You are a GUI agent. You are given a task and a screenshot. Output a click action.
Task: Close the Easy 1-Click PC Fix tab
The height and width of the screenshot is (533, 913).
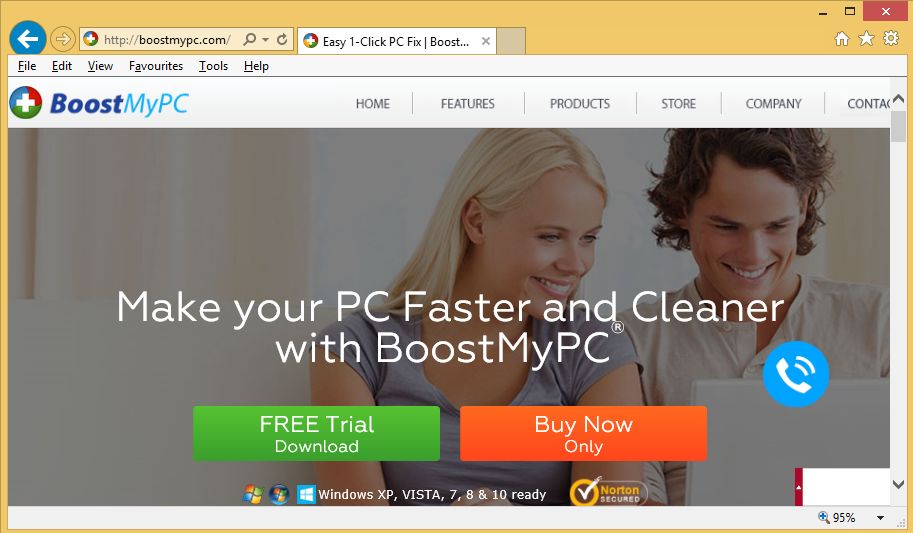point(486,41)
